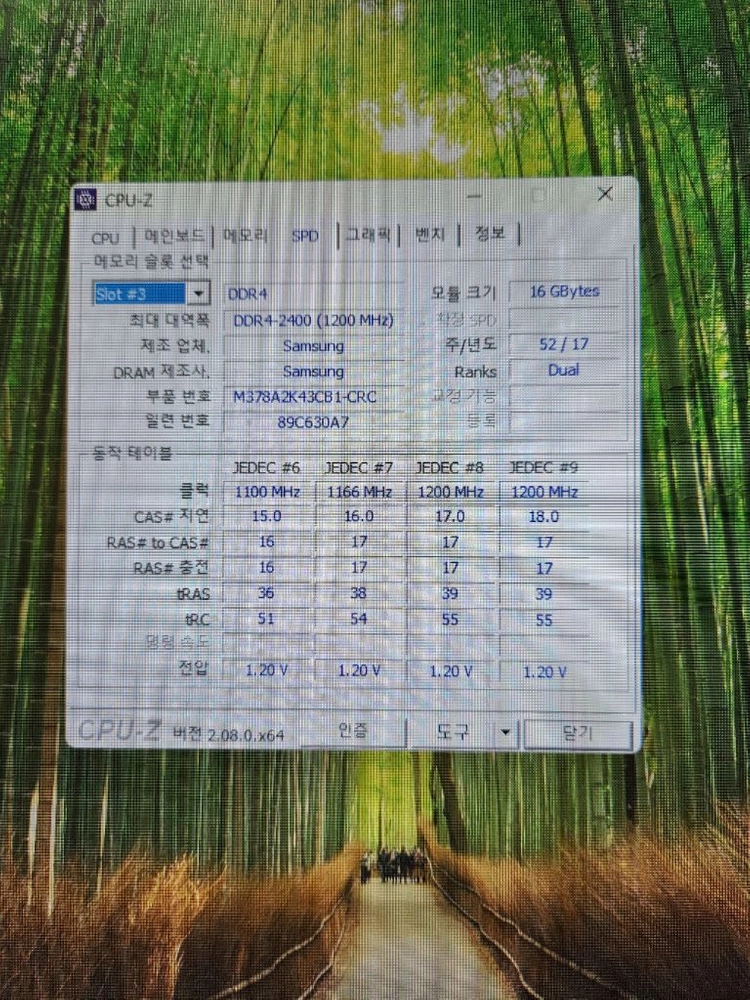This screenshot has width=750, height=1000.
Task: Click the CPU-Z app icon in title bar
Action: point(85,200)
